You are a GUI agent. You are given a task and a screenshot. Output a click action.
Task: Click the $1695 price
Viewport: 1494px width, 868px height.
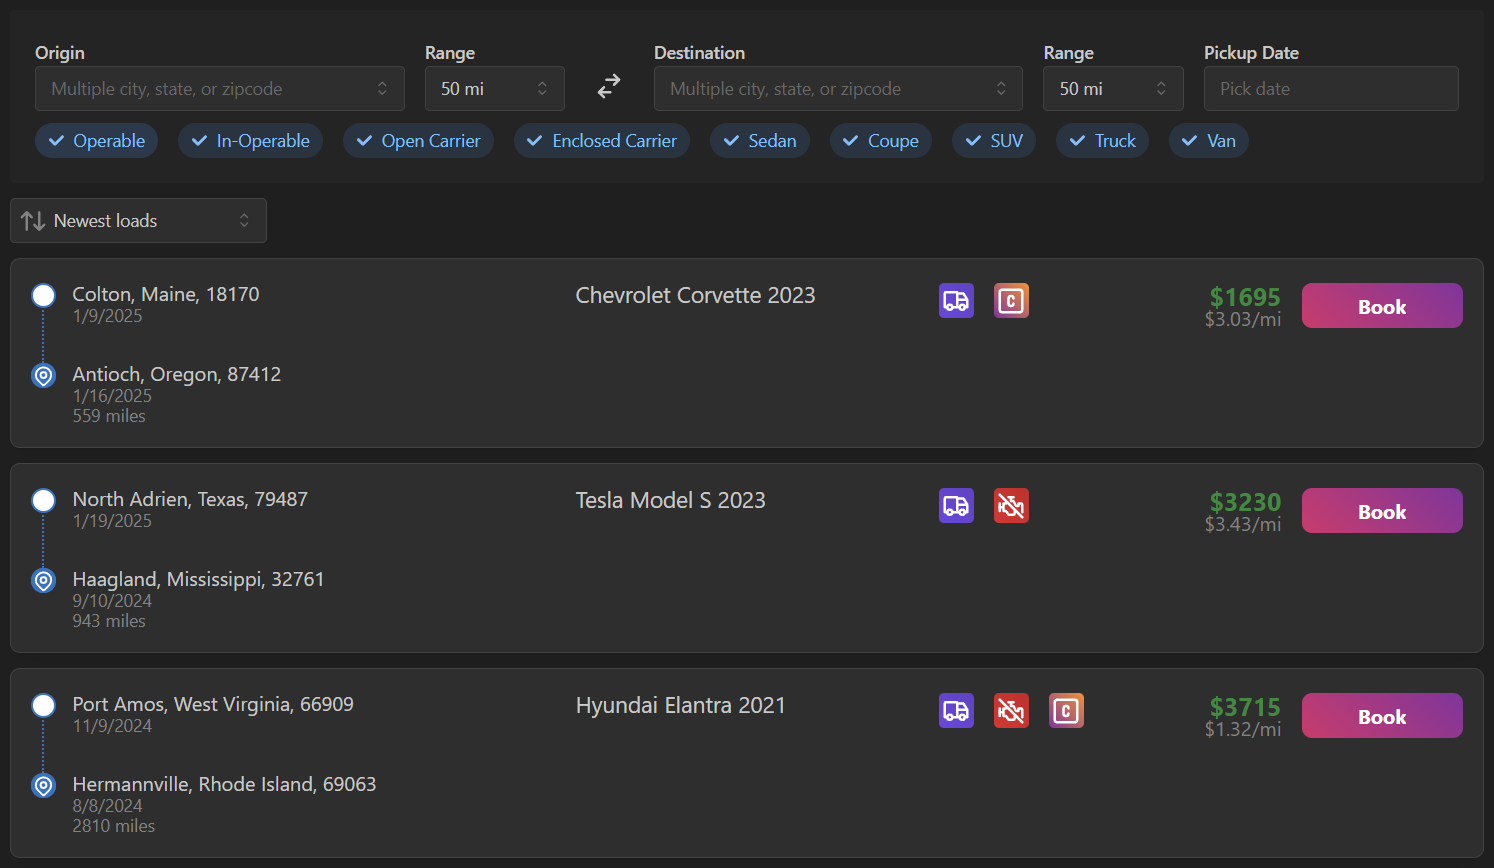click(1245, 297)
